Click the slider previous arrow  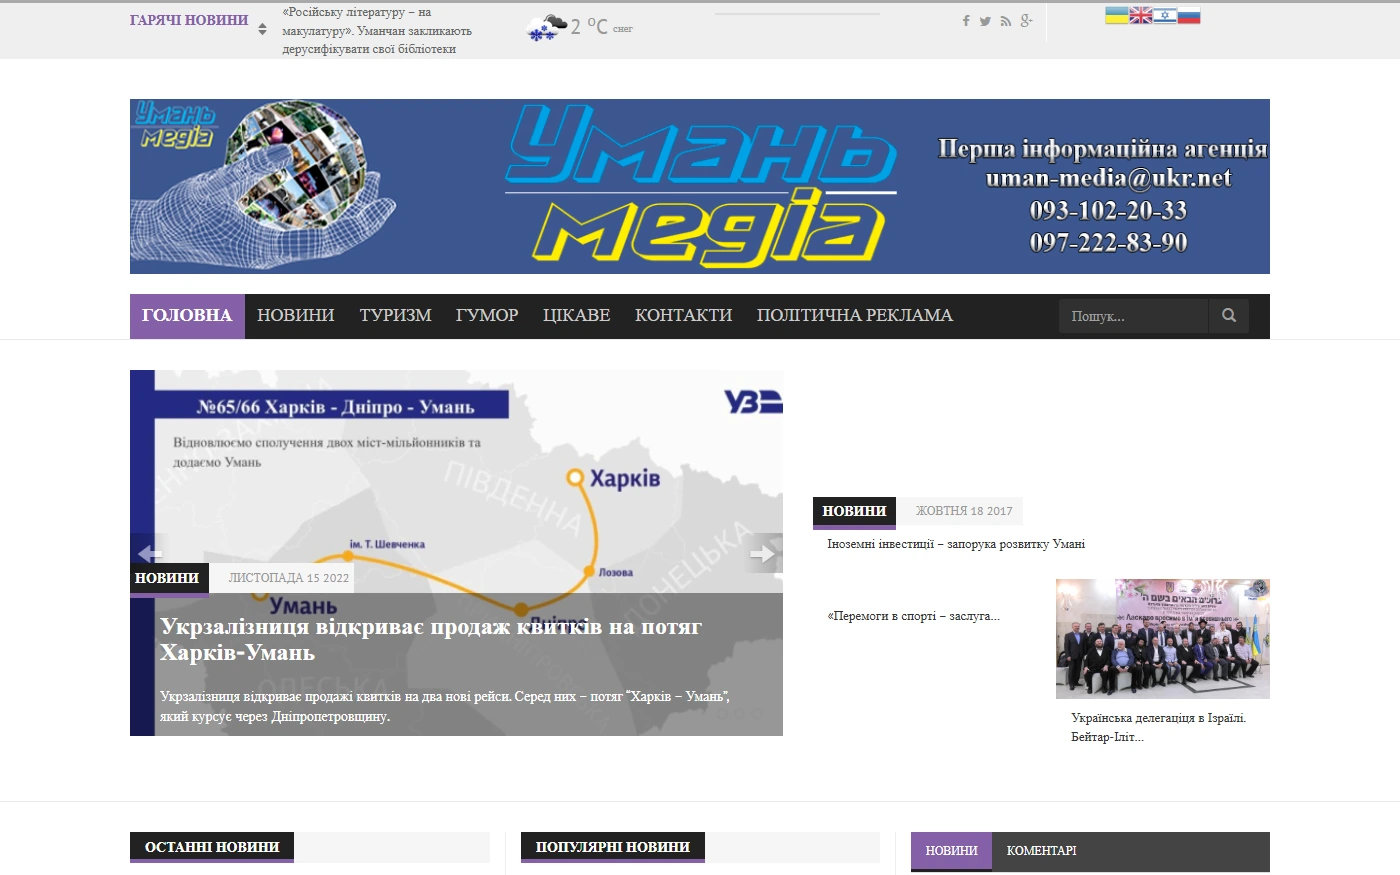point(149,553)
